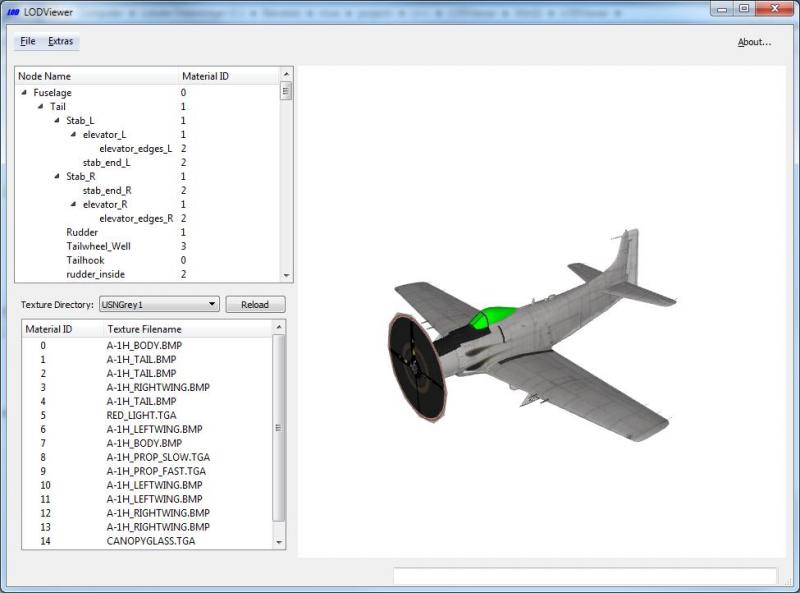Collapse the Stab_L node
Viewport: 800px width, 593px height.
coord(57,120)
